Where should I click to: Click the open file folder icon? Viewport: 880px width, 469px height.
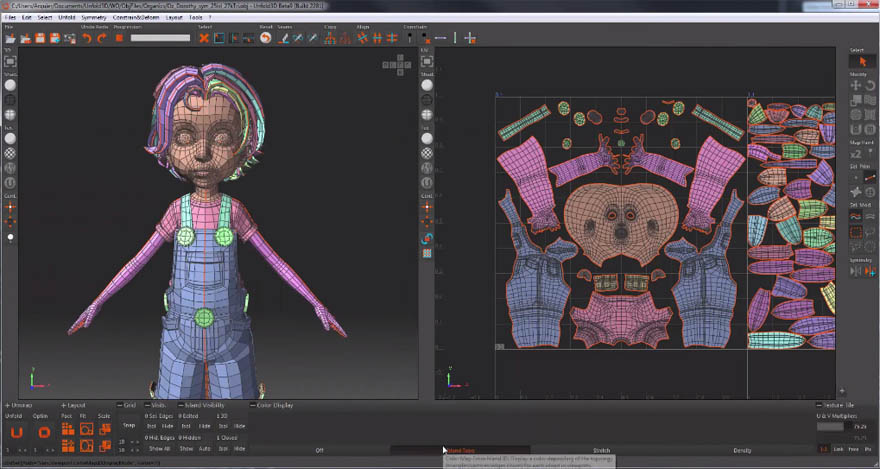pos(10,38)
